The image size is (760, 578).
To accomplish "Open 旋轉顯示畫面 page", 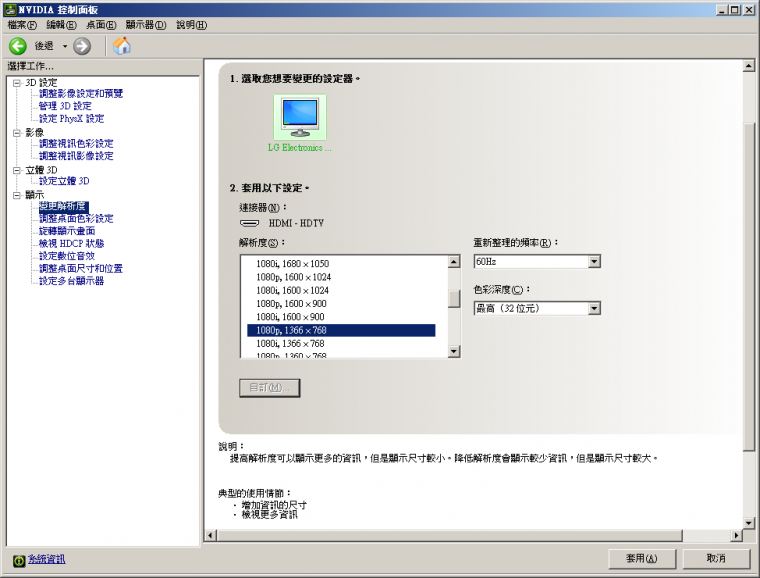I will 67,231.
